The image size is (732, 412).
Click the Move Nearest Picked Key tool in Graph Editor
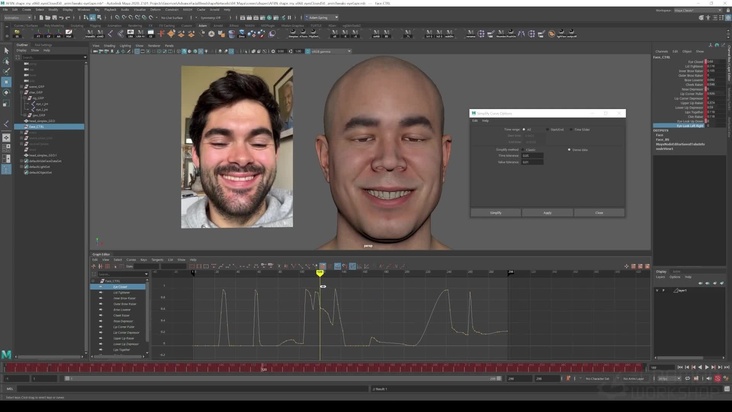[94, 266]
